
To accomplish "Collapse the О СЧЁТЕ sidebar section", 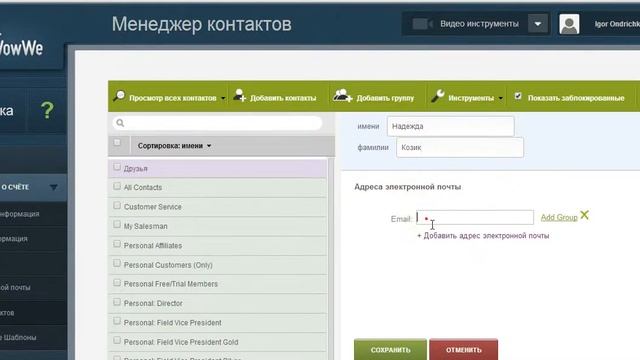I will pyautogui.click(x=53, y=187).
